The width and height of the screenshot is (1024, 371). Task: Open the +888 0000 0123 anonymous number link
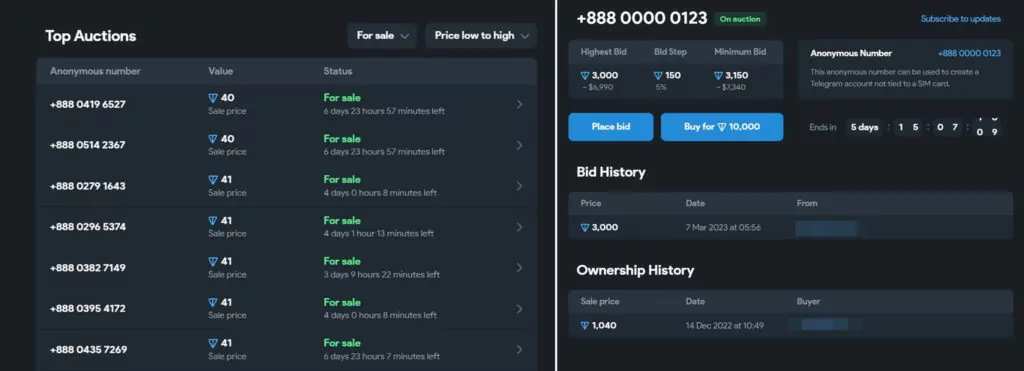[969, 54]
